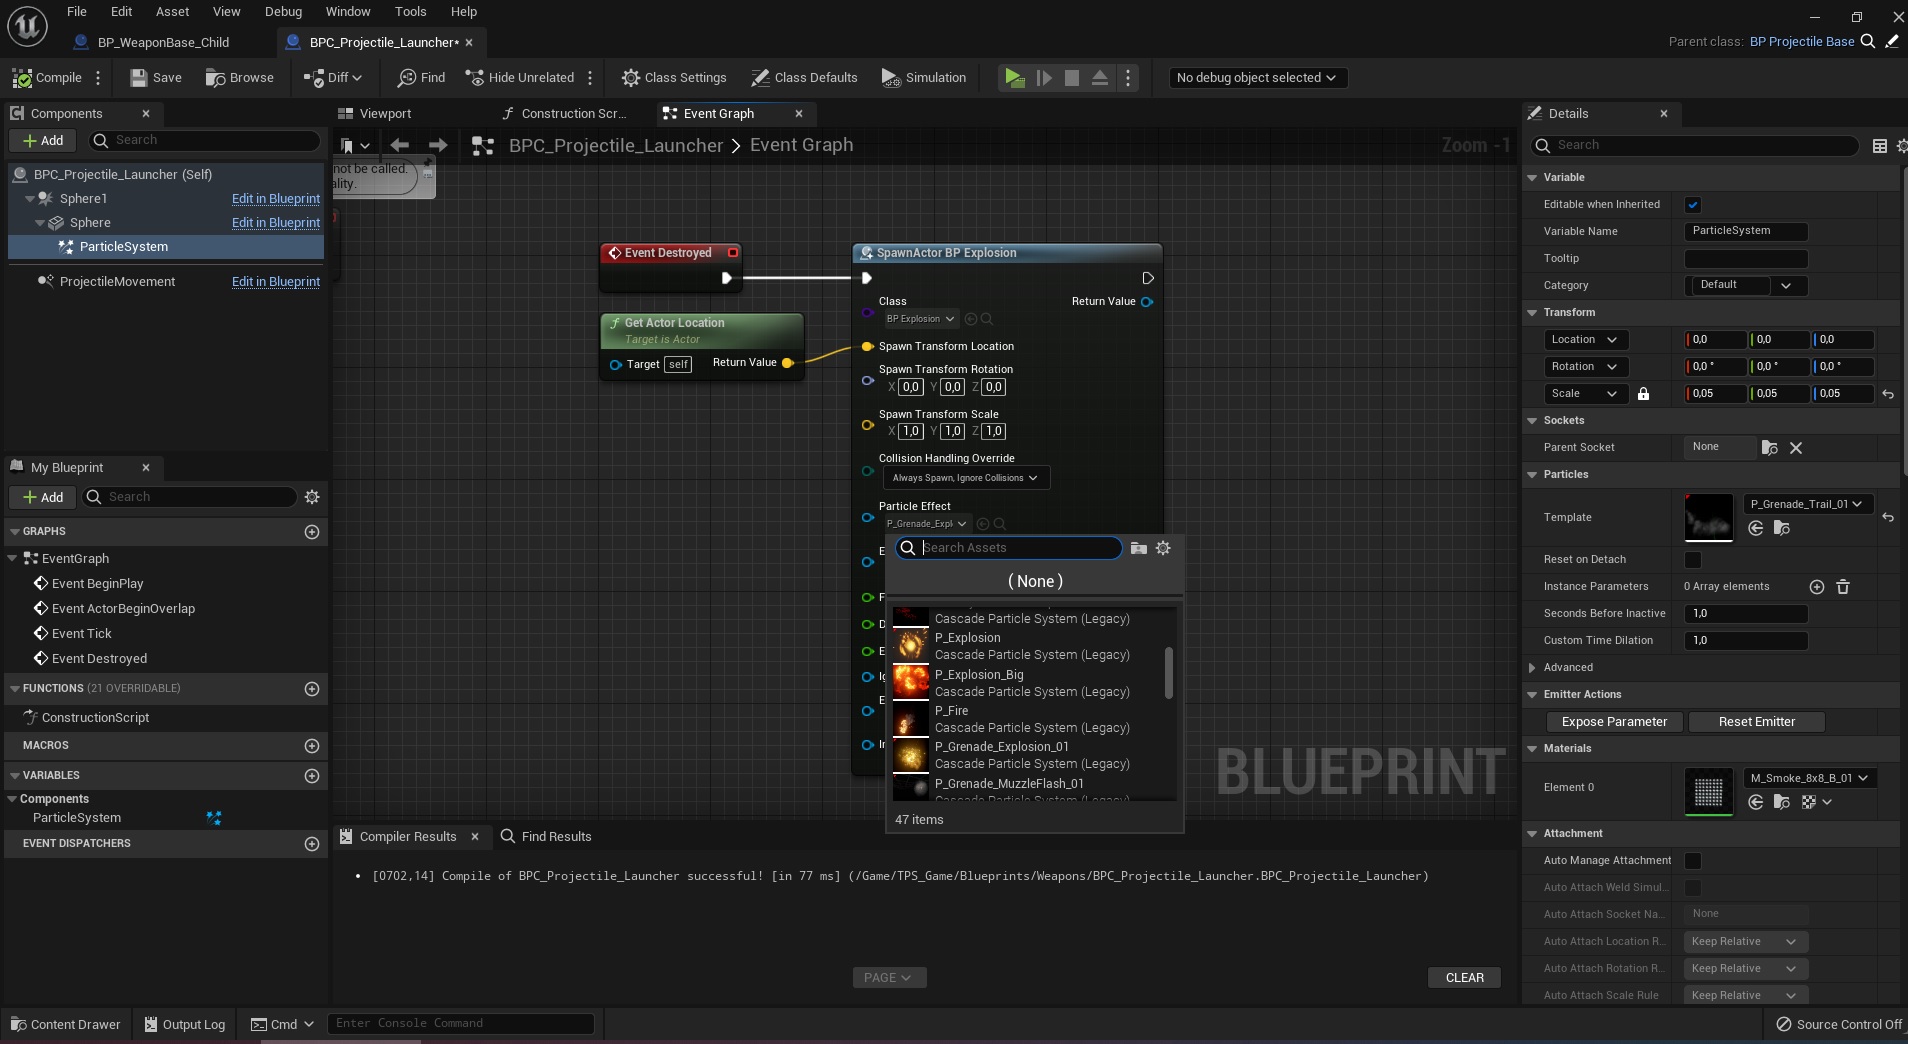Toggle the Reset on Detach checkbox

click(1692, 561)
